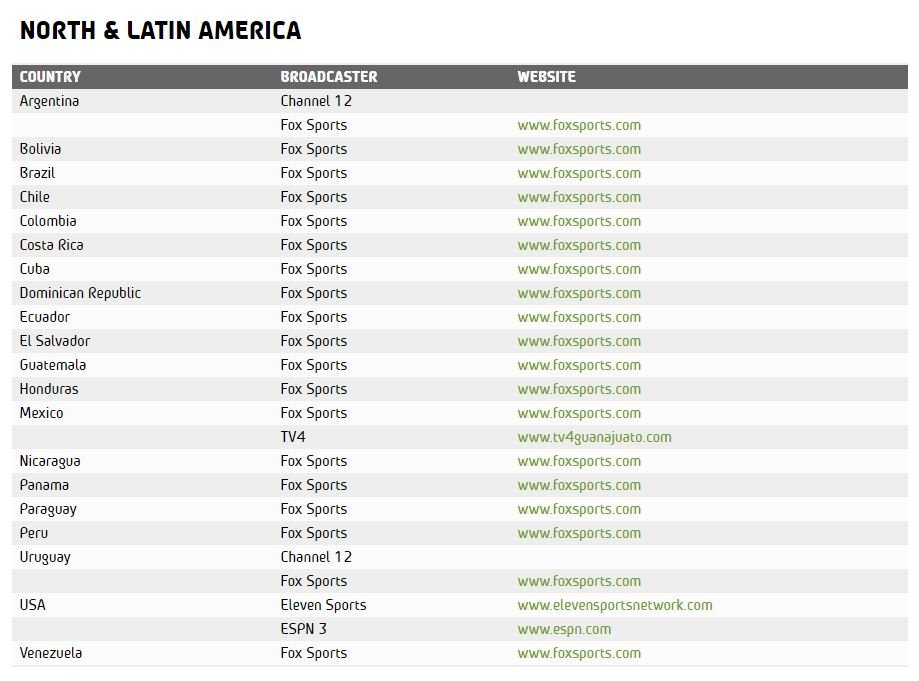Click the WEBSITE column header
Viewport: 919px width, 681px height.
(546, 77)
